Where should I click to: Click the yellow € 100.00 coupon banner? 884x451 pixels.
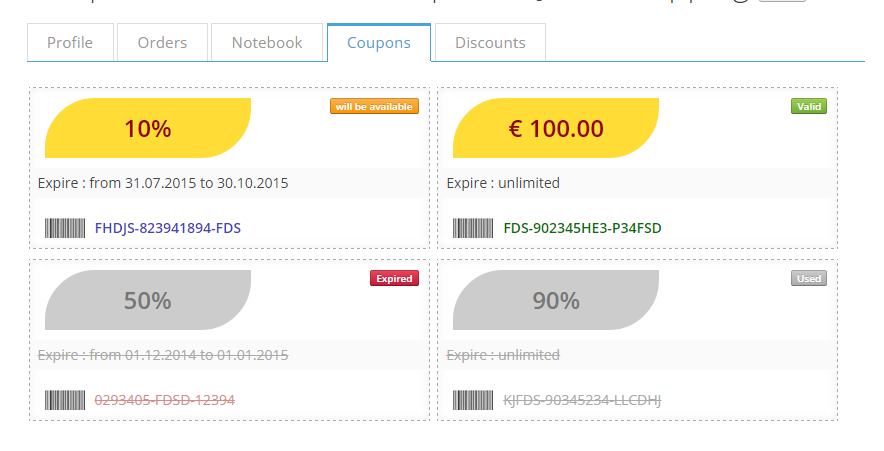556,128
